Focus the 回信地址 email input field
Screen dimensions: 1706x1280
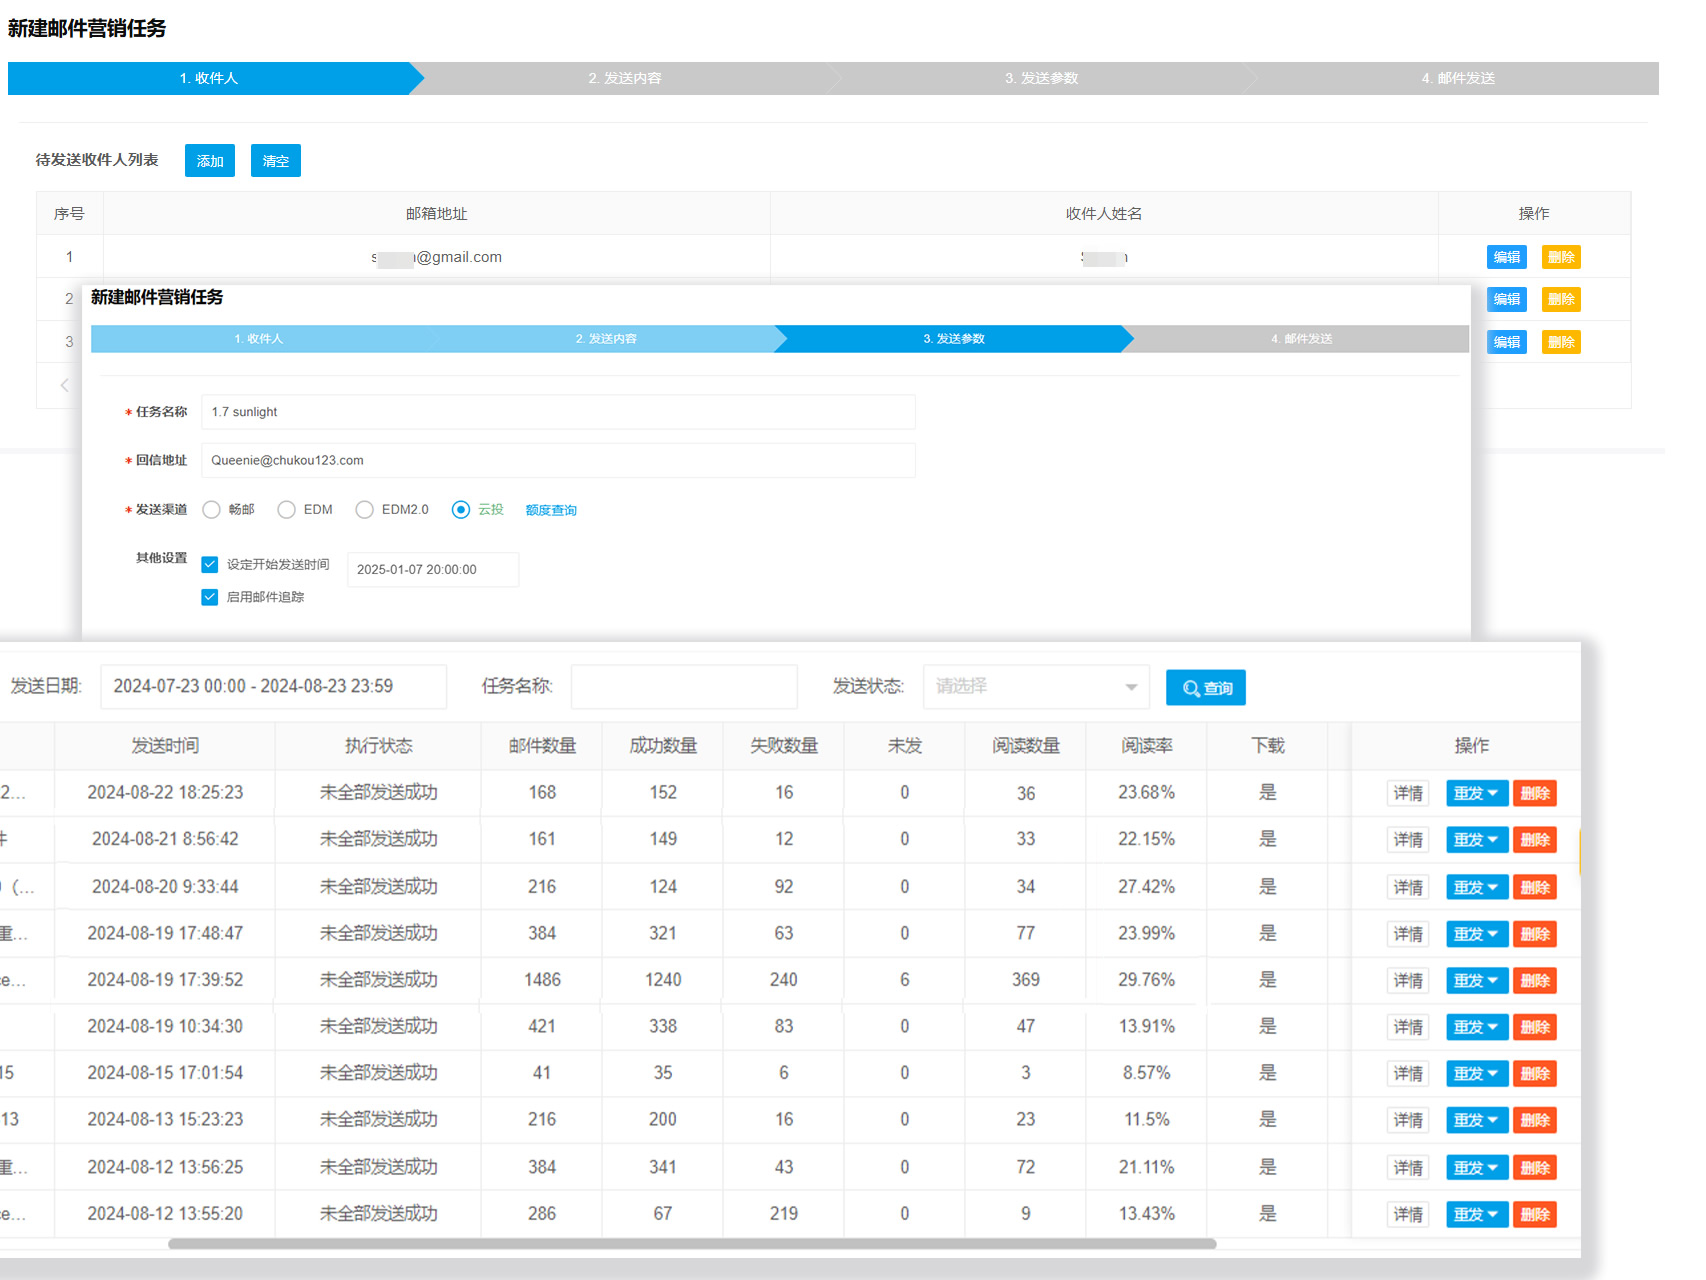point(558,460)
